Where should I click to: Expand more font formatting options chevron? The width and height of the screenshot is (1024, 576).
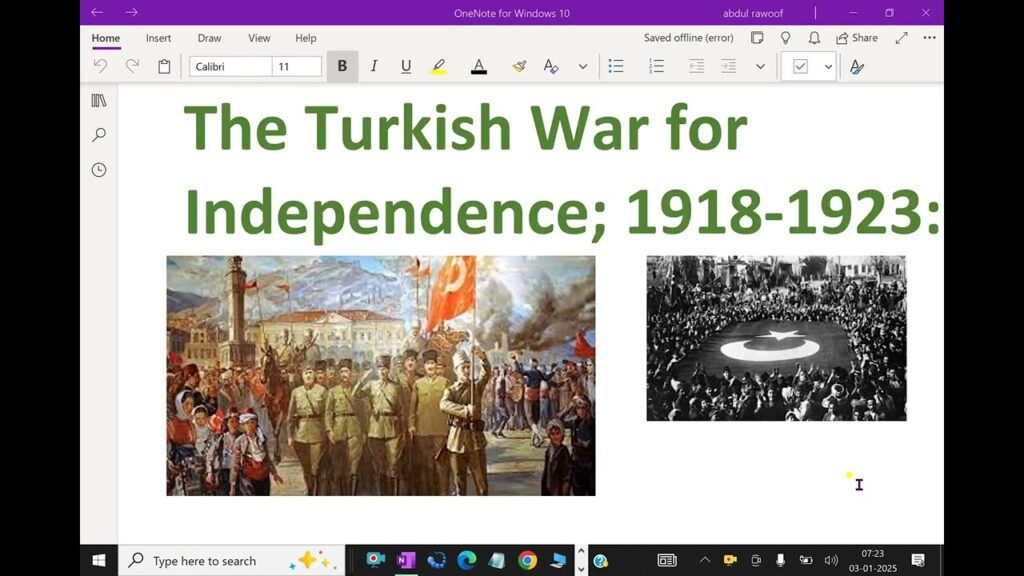583,66
